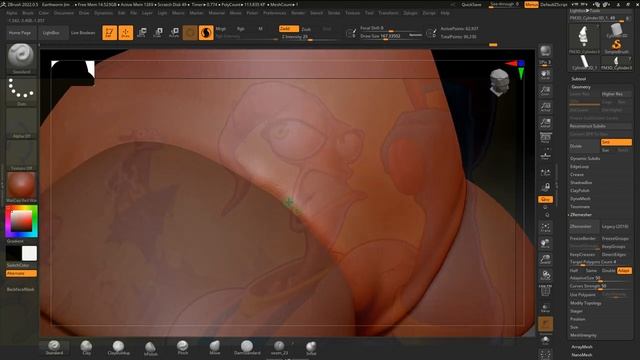
Task: Click the ZRemesher button
Action: click(584, 226)
